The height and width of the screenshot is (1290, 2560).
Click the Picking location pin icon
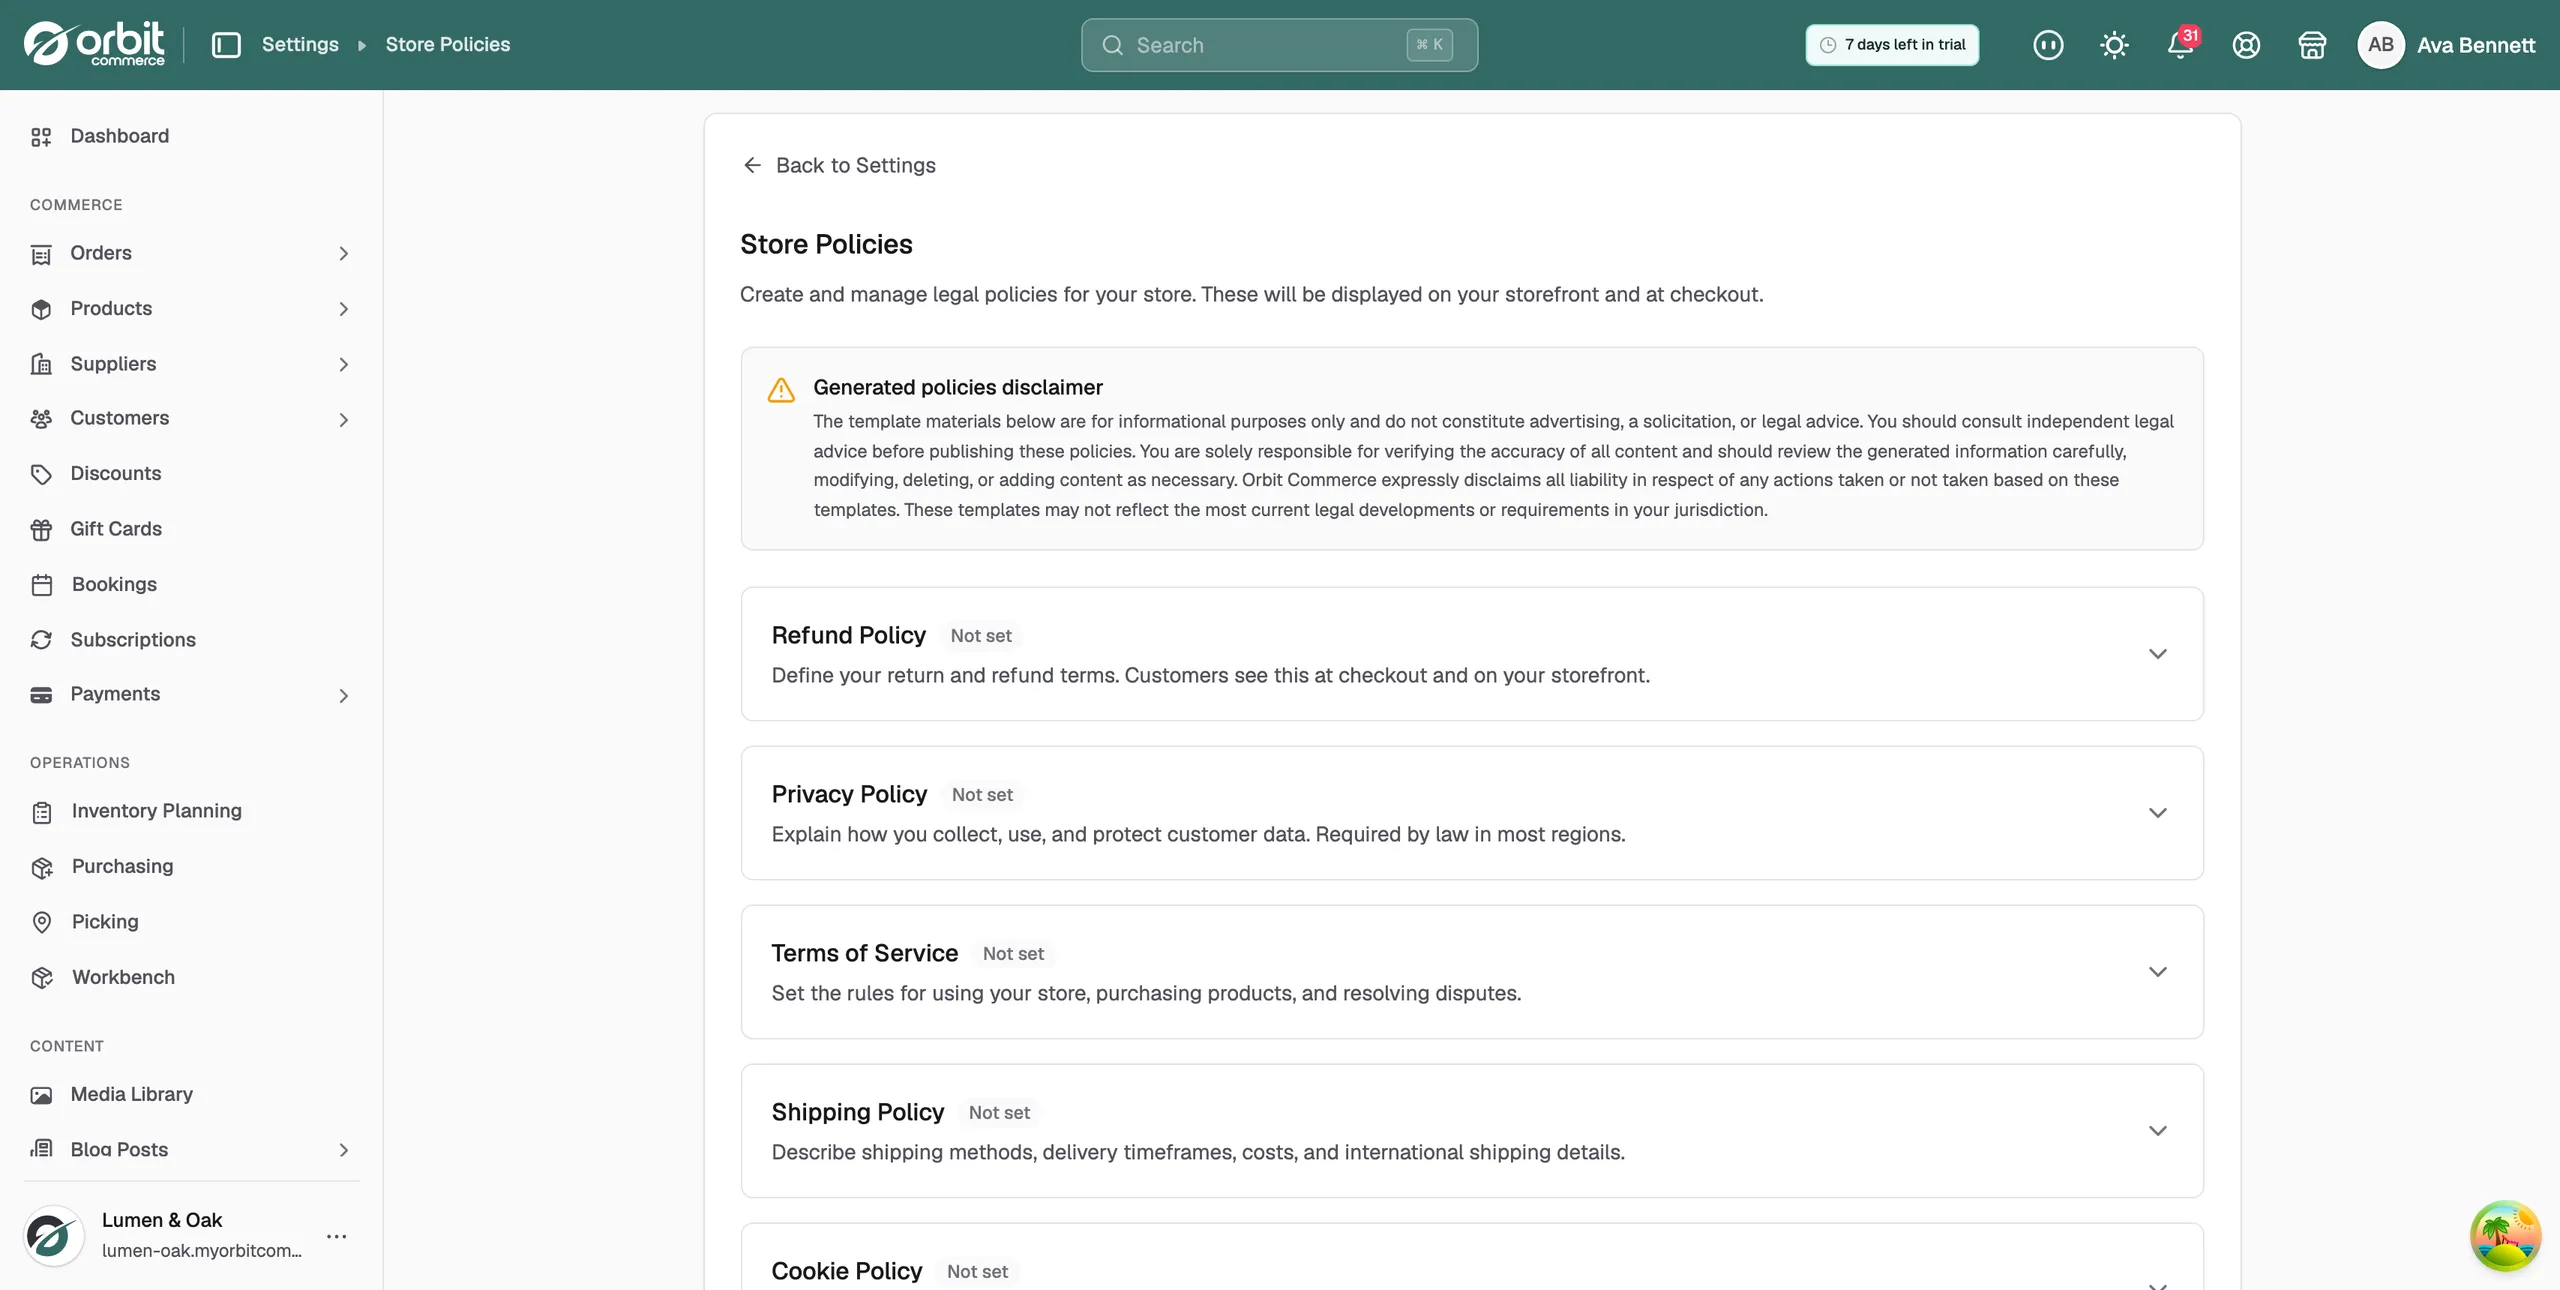point(41,922)
